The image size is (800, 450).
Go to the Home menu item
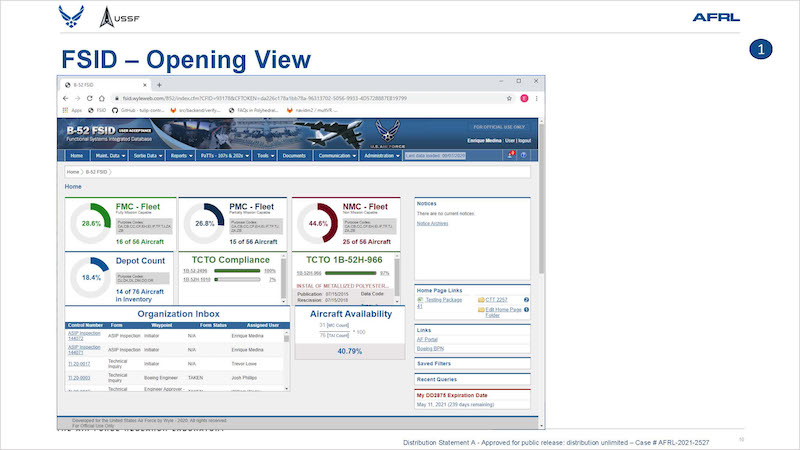click(x=77, y=156)
